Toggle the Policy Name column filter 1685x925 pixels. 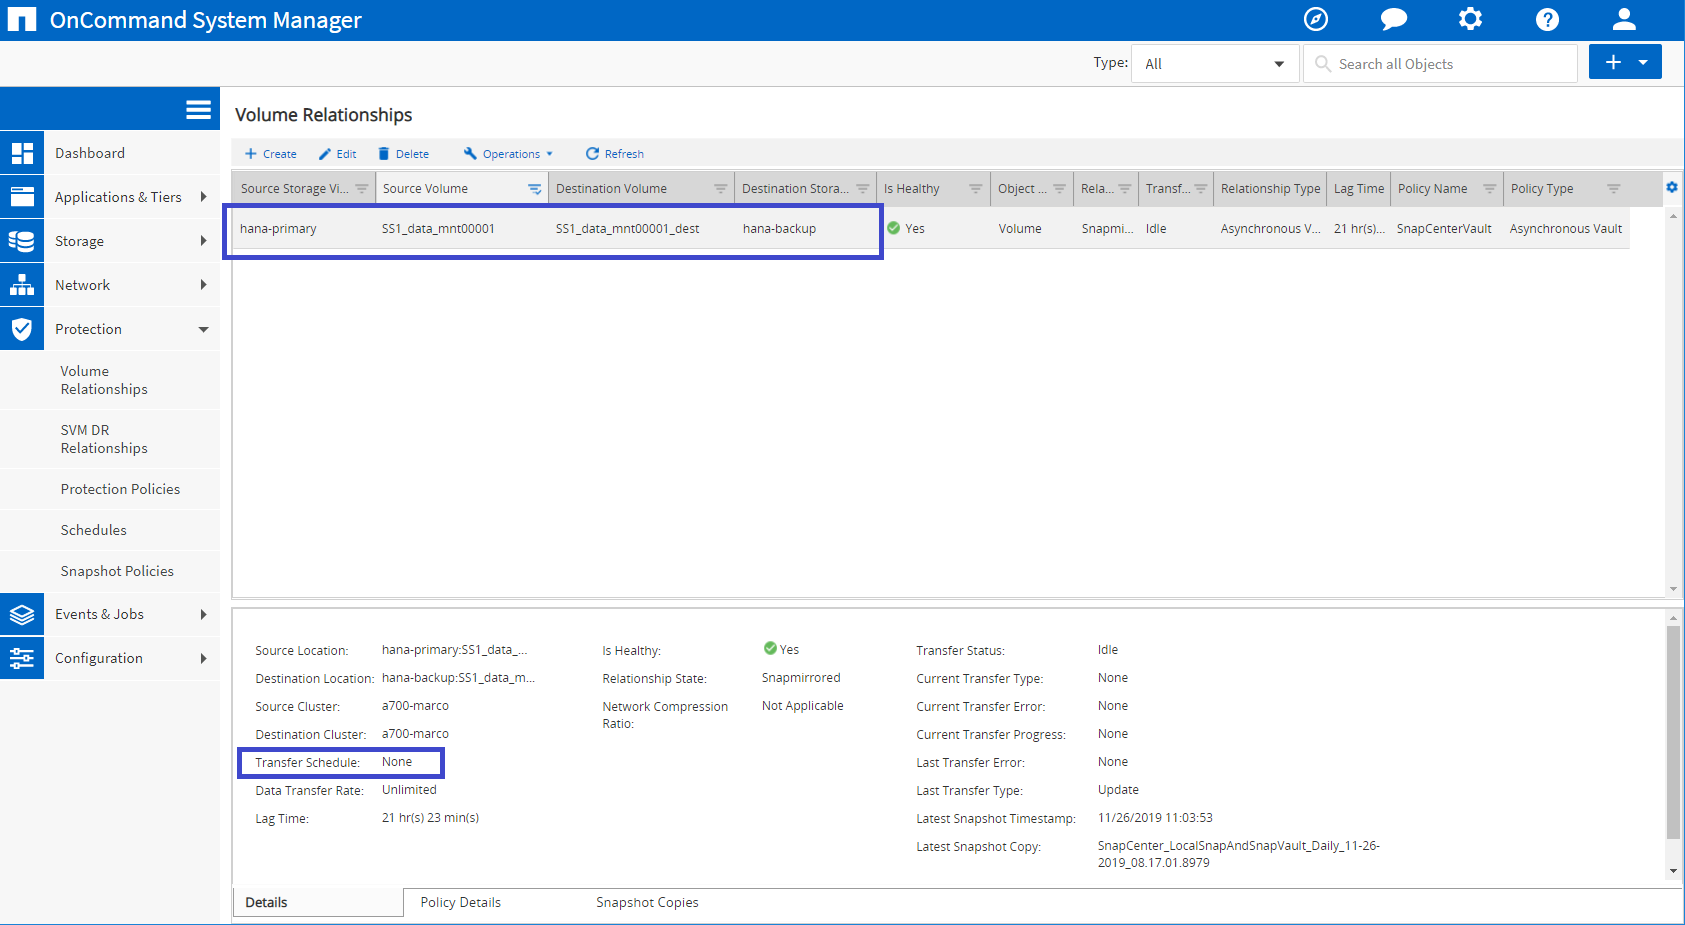pyautogui.click(x=1489, y=189)
